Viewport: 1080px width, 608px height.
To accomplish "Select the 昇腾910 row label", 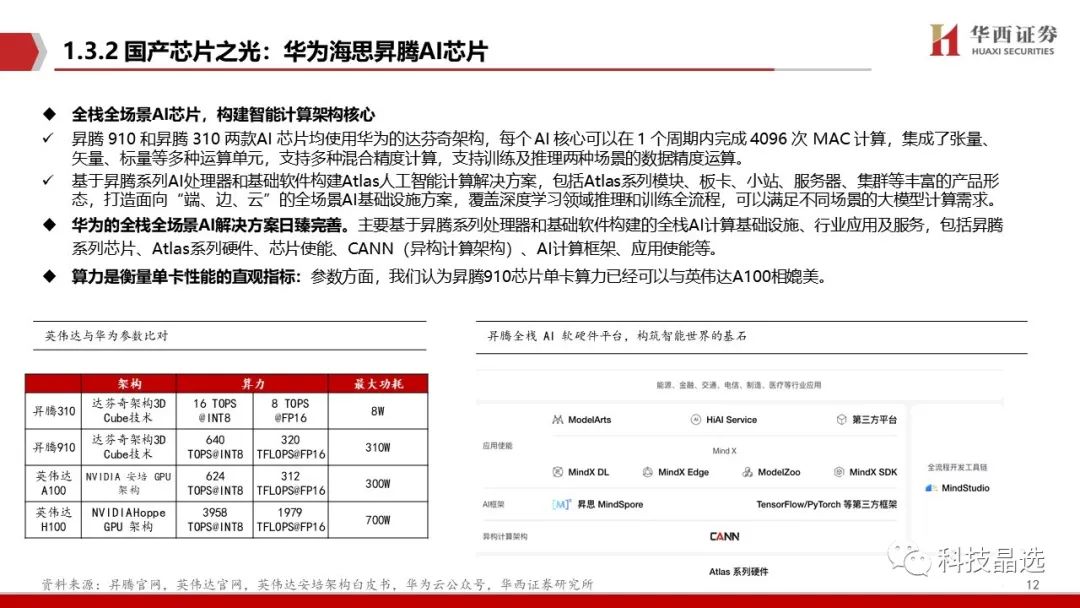I will click(54, 447).
